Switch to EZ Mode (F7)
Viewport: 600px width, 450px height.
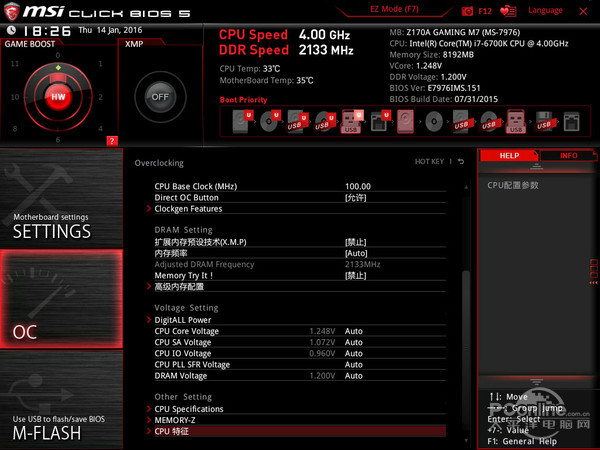394,9
